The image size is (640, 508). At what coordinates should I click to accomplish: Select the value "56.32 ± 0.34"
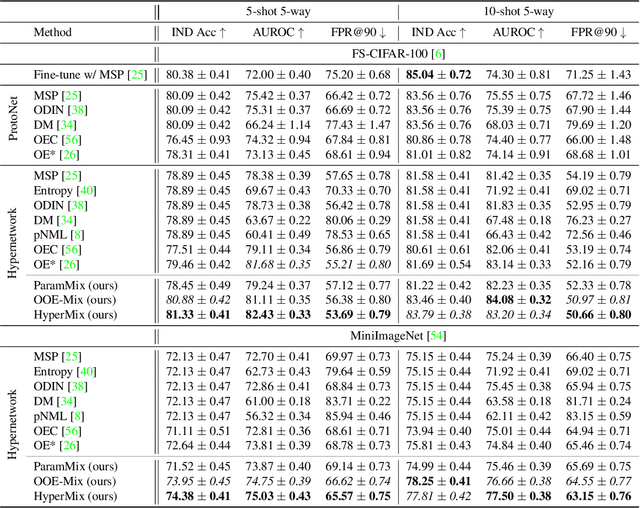coord(278,416)
